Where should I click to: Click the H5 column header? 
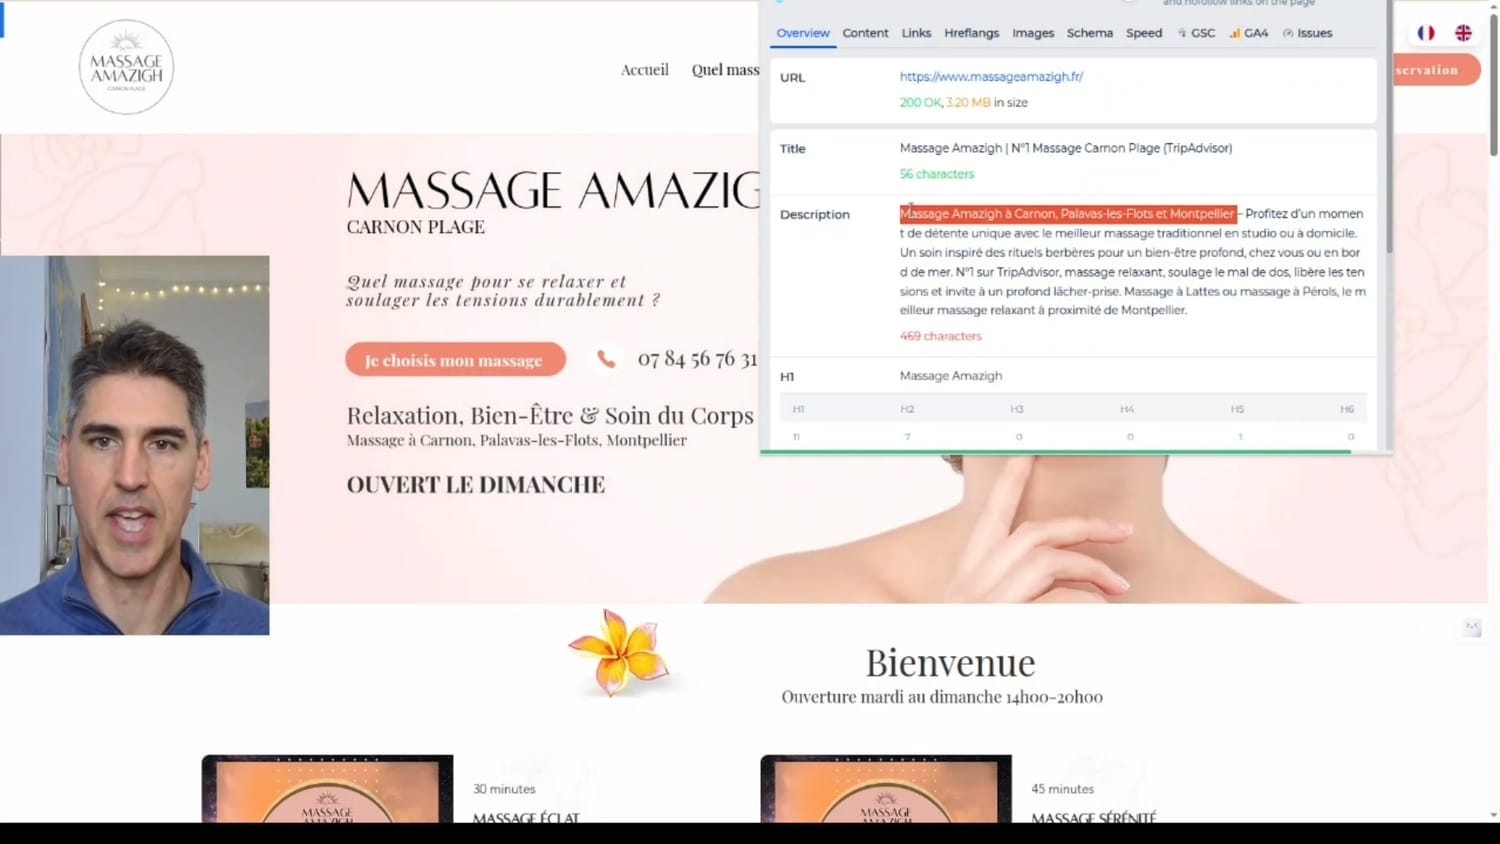(1237, 409)
